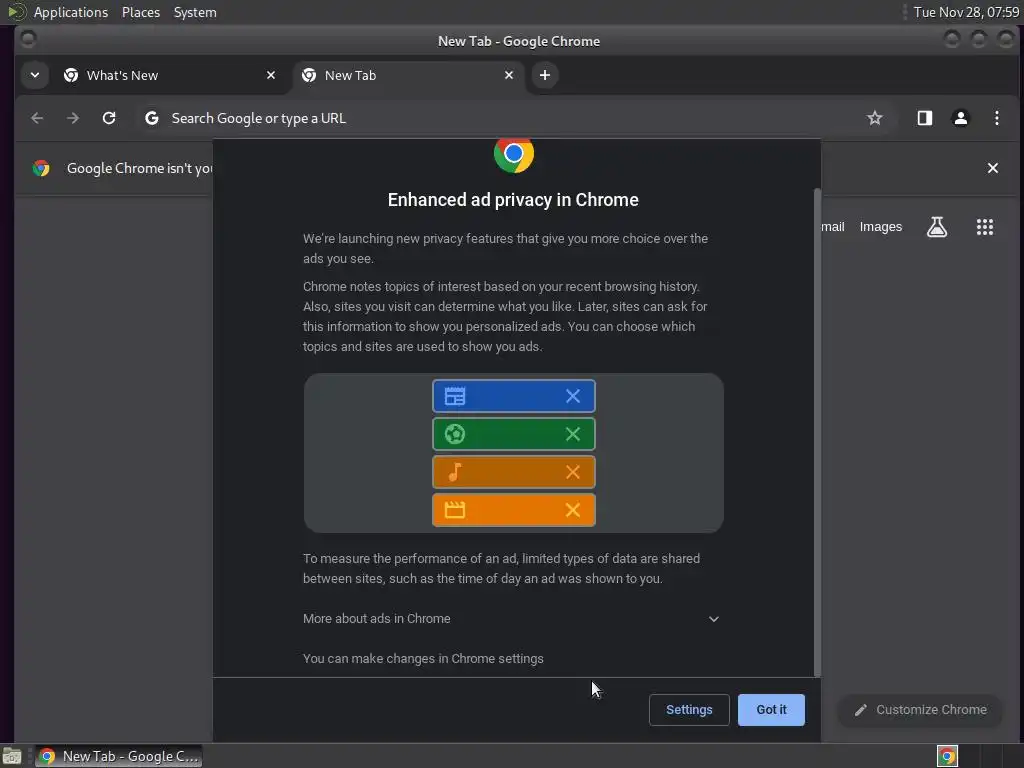Click the Chrome tray icon in bottom panel
Image resolution: width=1024 pixels, height=768 pixels.
[947, 756]
